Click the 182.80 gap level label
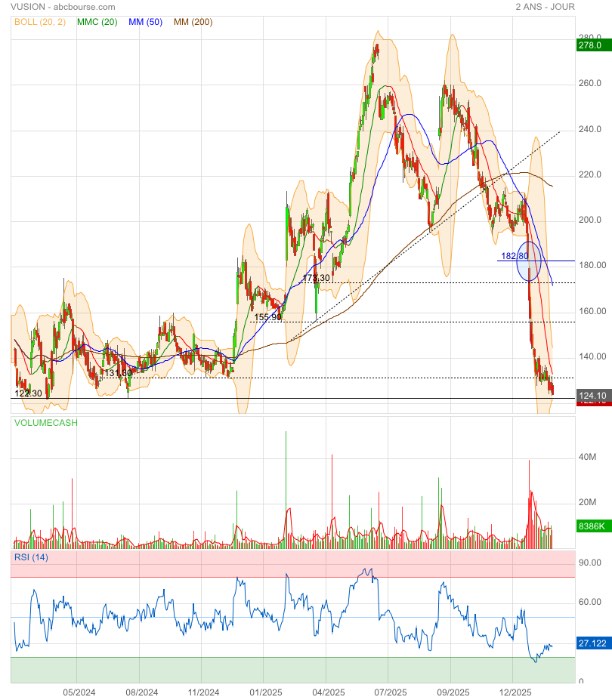Screen dimensions: 612x700 pos(515,256)
